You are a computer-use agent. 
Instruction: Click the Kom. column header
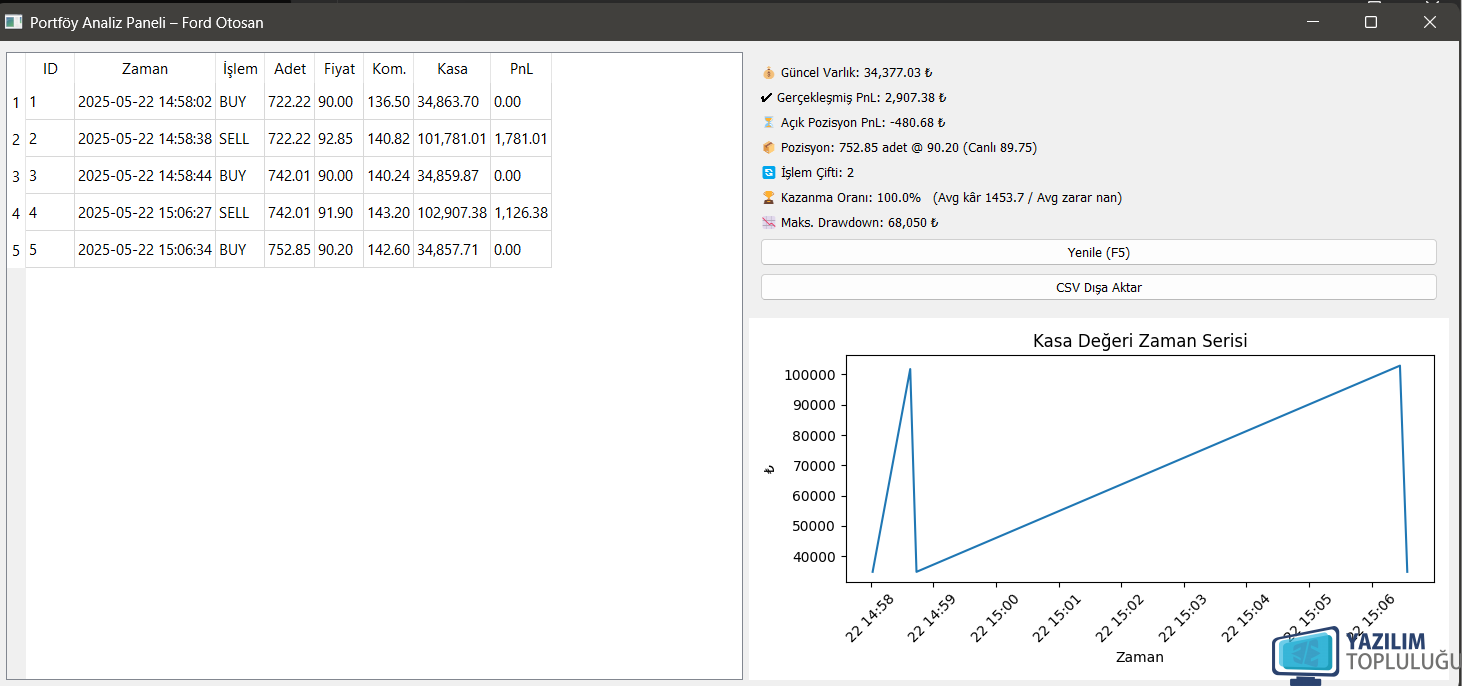point(389,69)
